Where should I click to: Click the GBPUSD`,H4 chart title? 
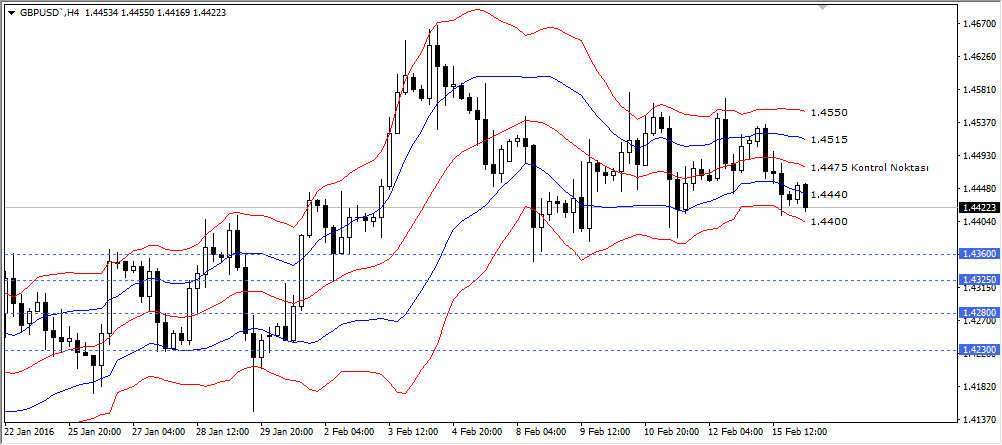48,12
